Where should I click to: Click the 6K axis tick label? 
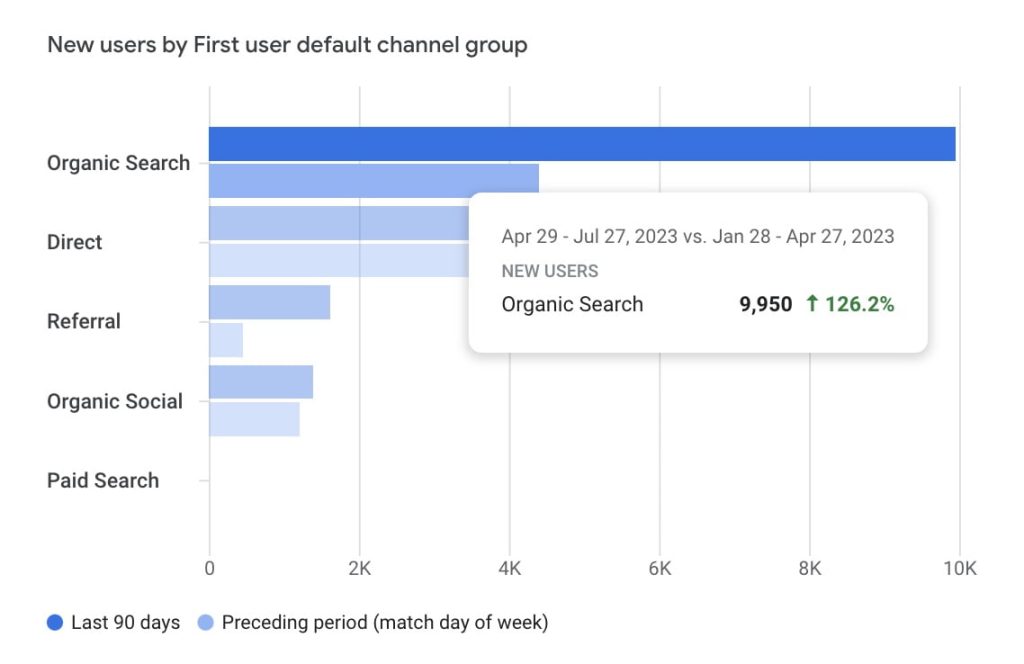[660, 569]
